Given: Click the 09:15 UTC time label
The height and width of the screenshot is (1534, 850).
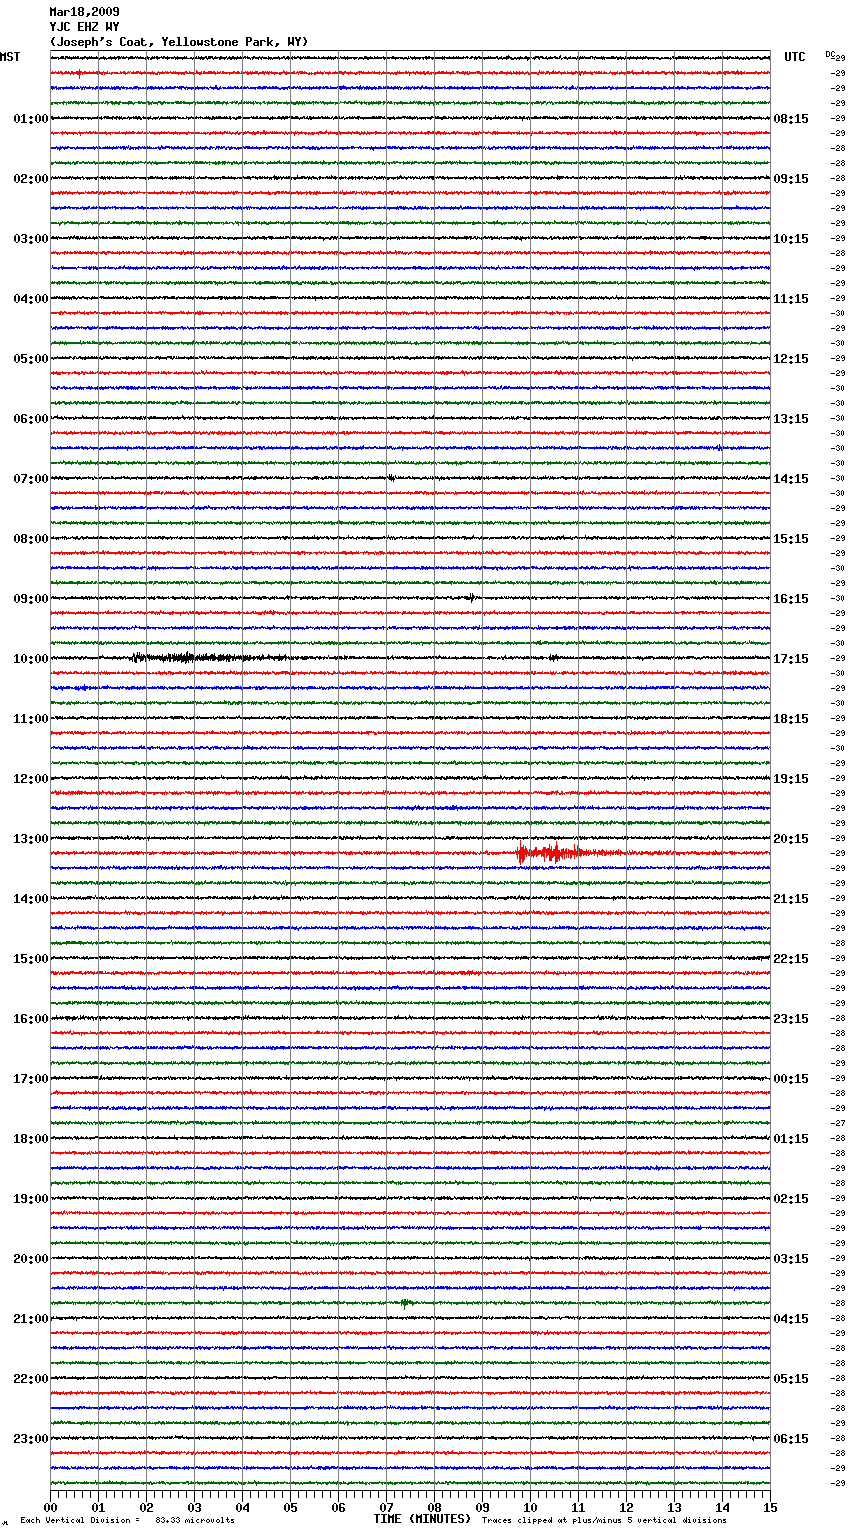Looking at the screenshot, I should tap(791, 179).
